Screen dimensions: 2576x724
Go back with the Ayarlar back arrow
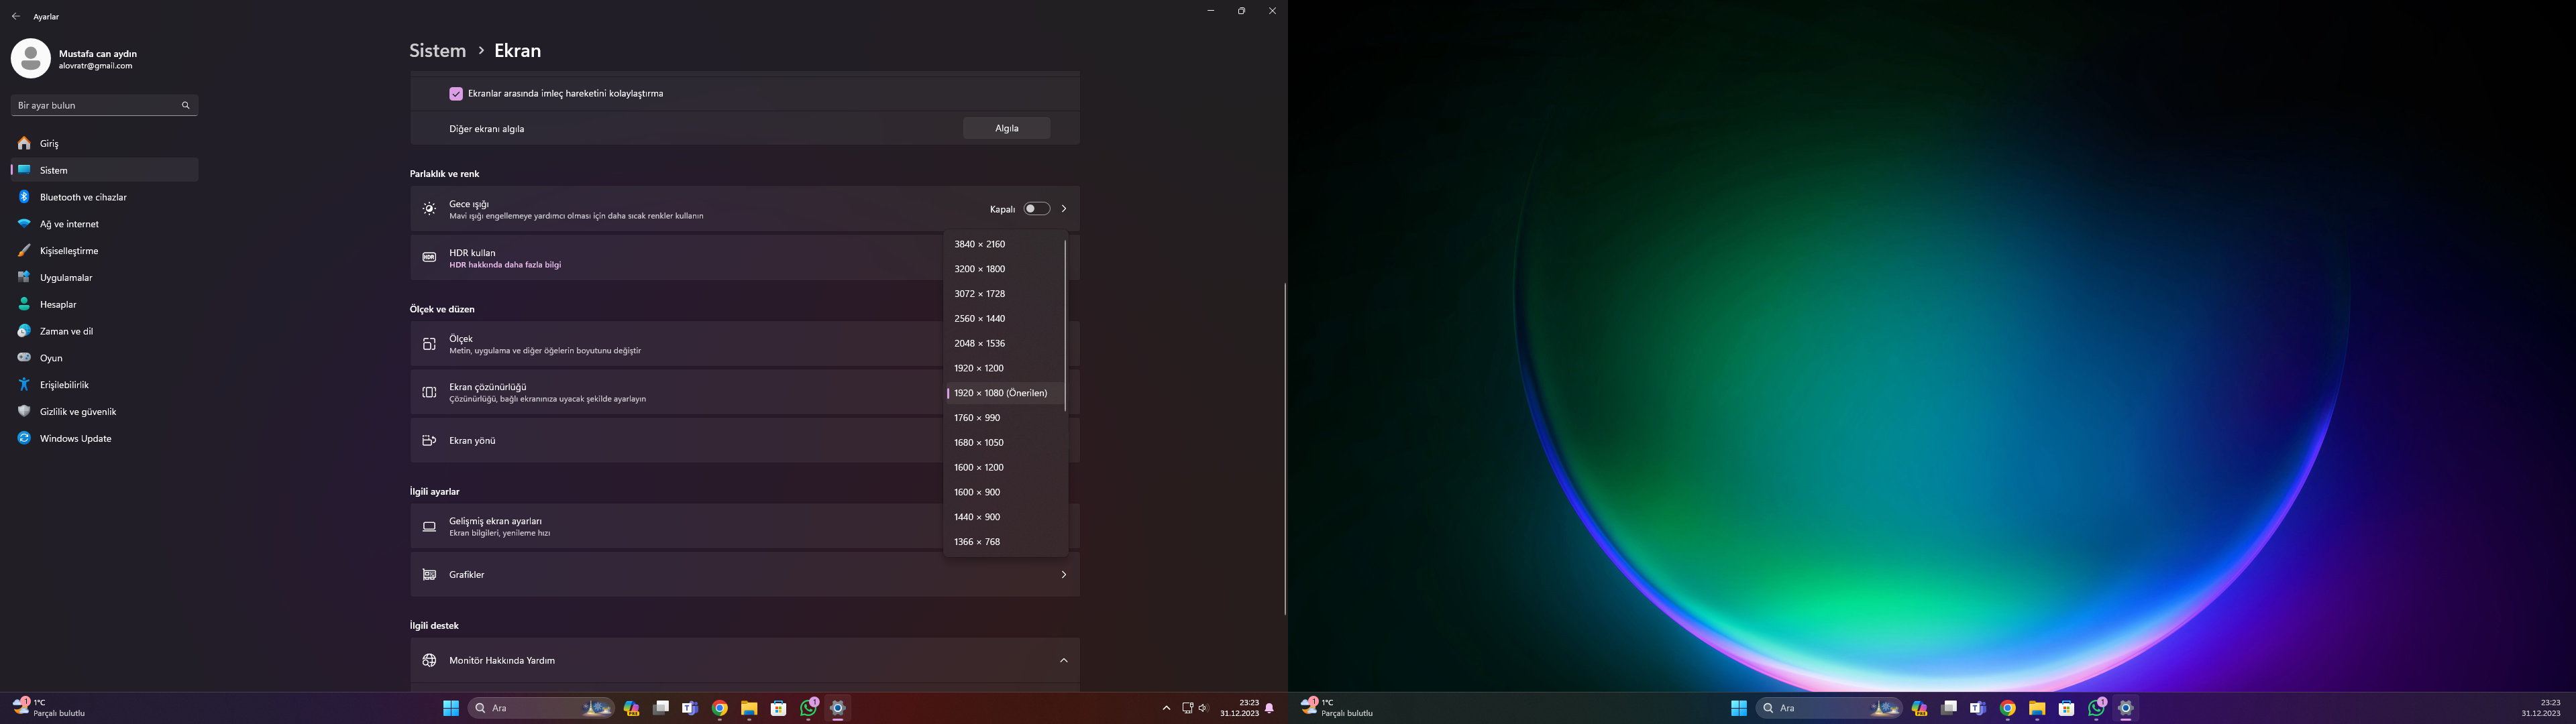[16, 17]
